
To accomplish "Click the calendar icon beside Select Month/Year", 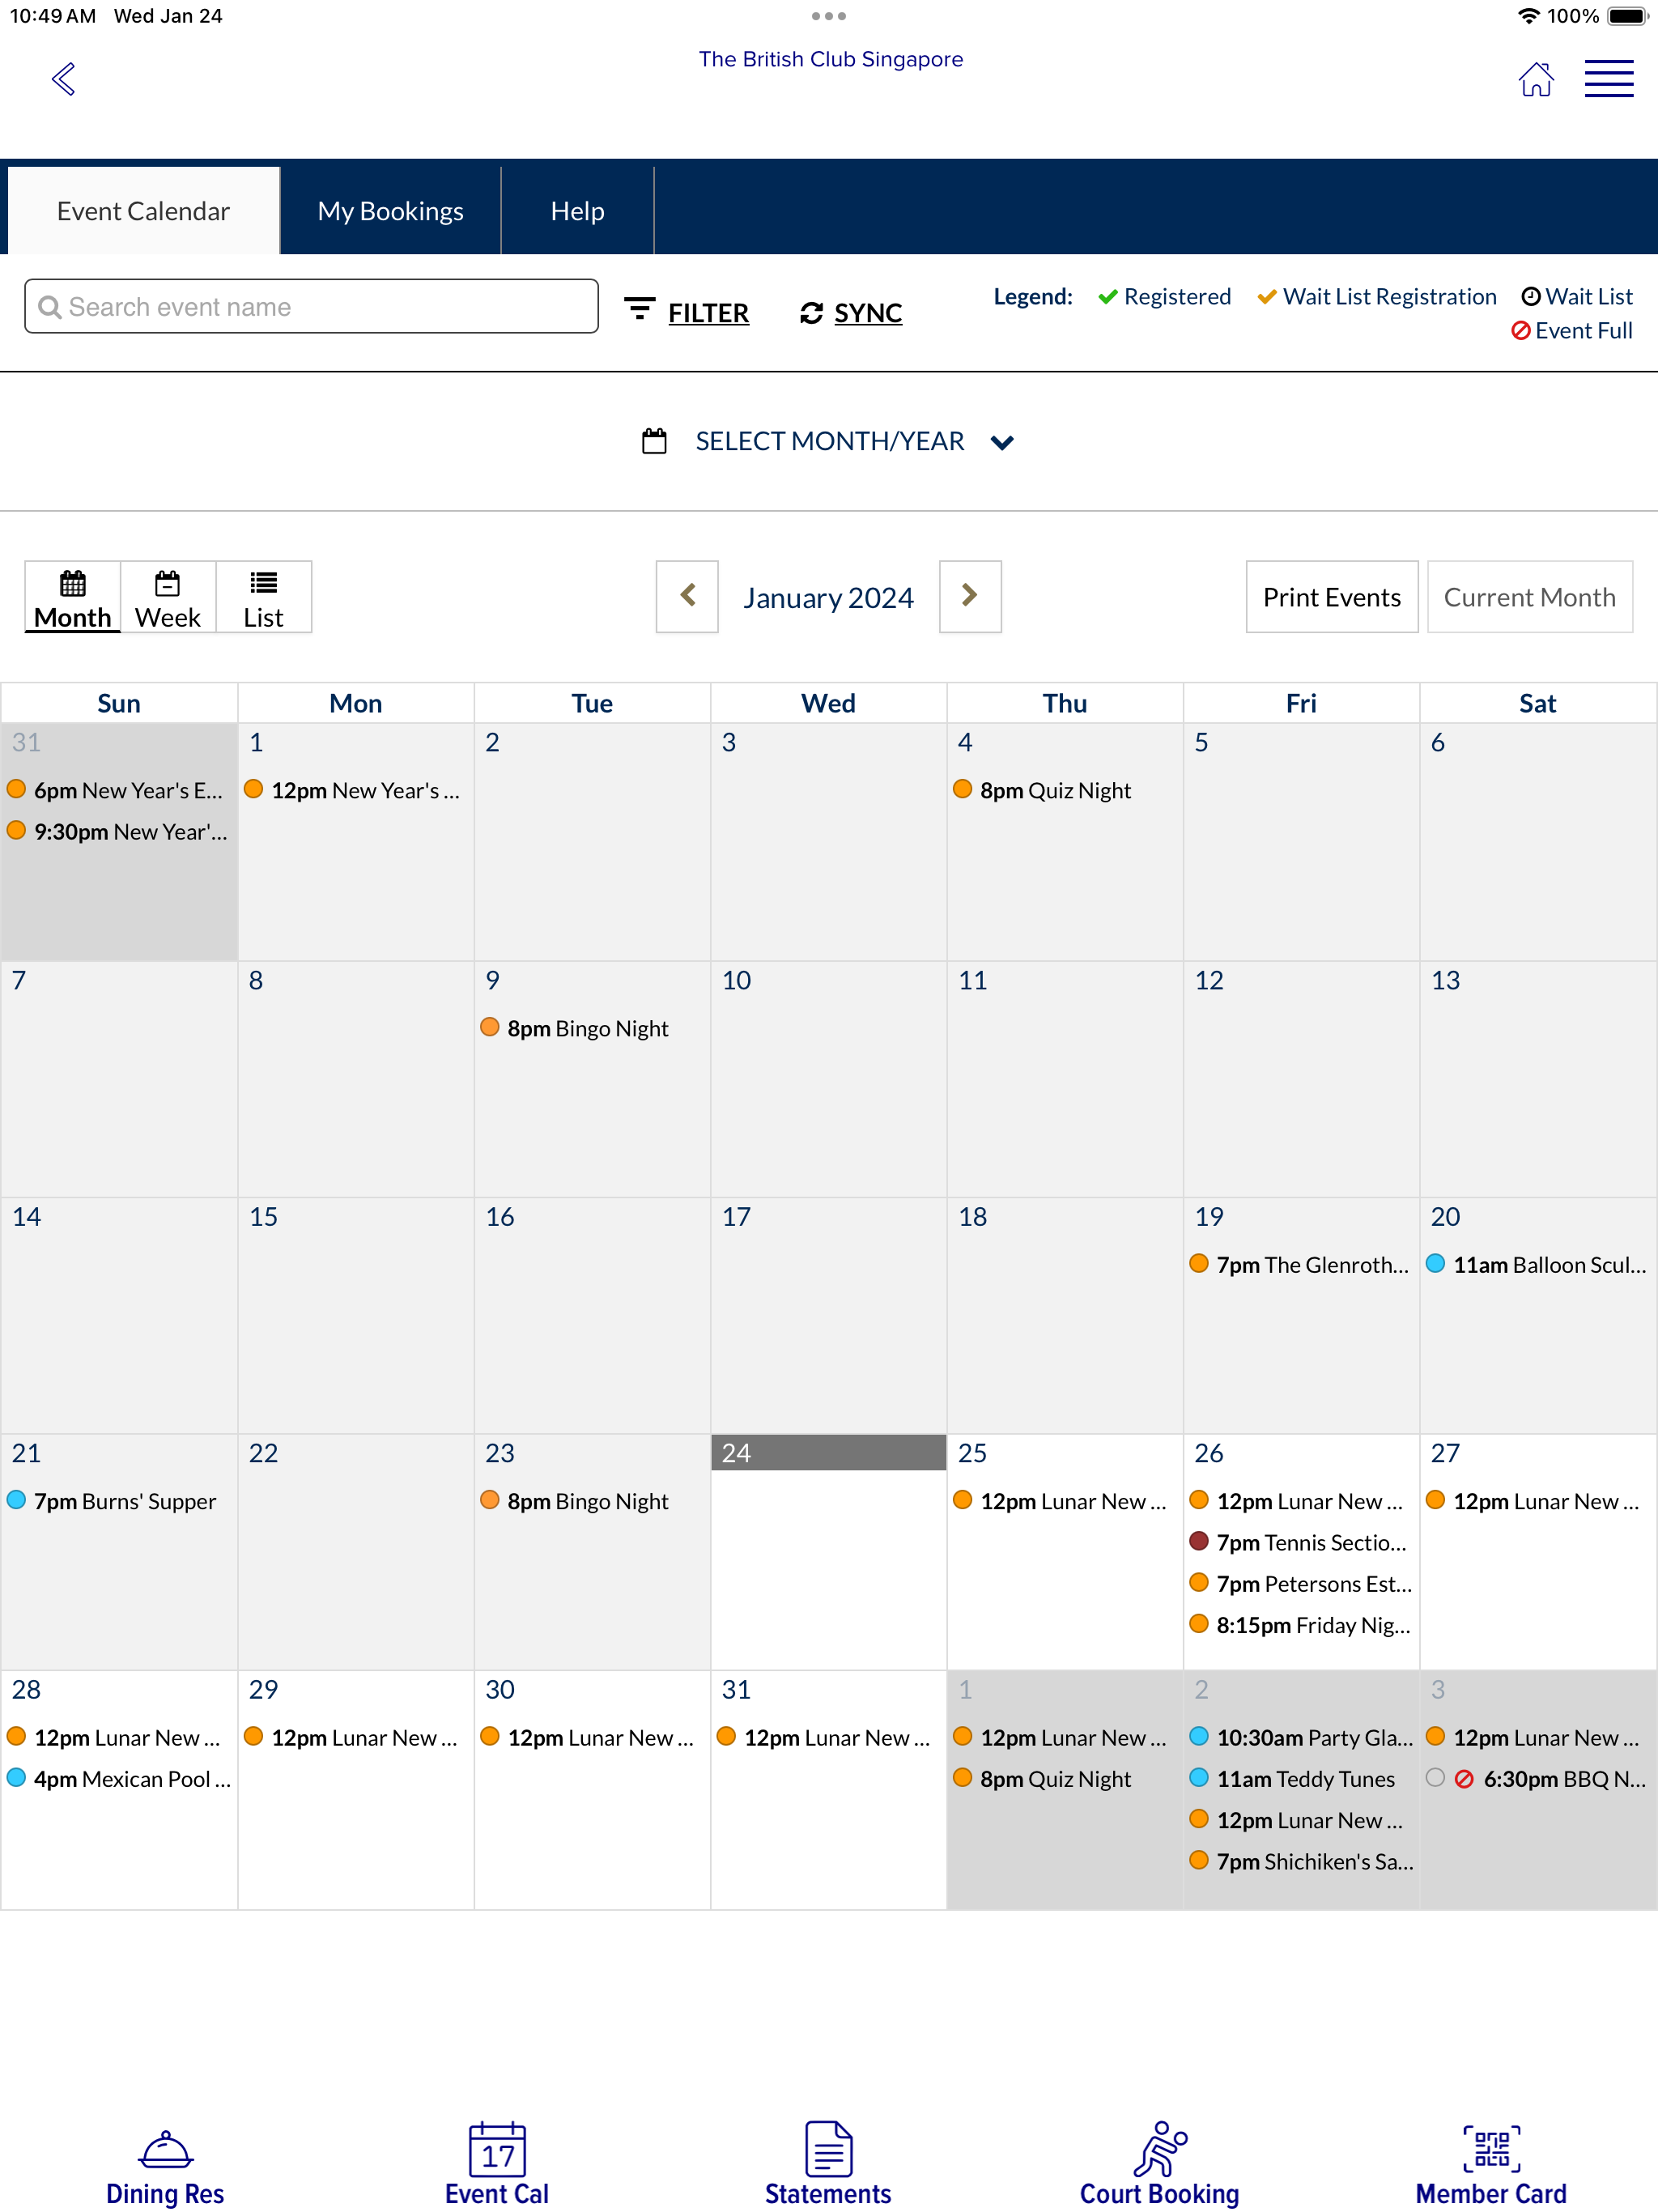I will click(x=654, y=441).
